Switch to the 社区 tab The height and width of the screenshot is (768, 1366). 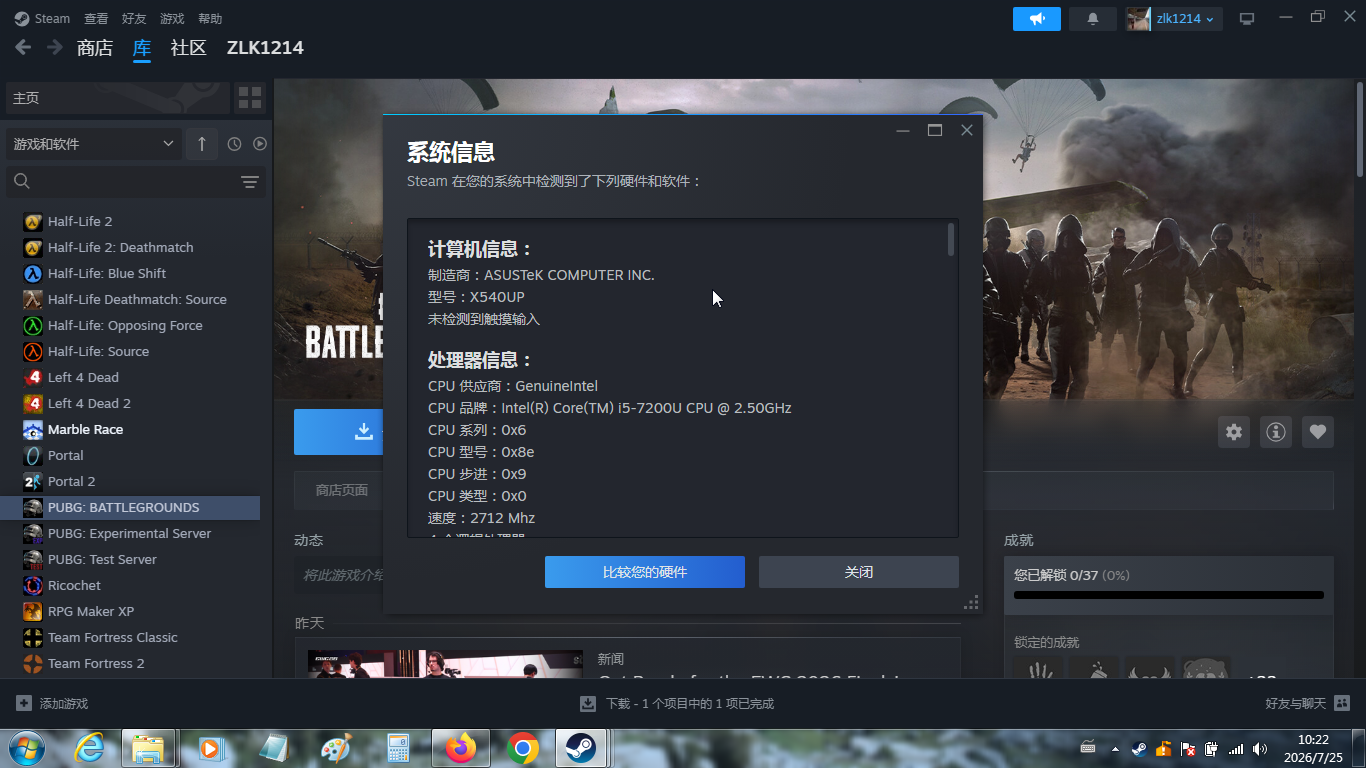188,48
